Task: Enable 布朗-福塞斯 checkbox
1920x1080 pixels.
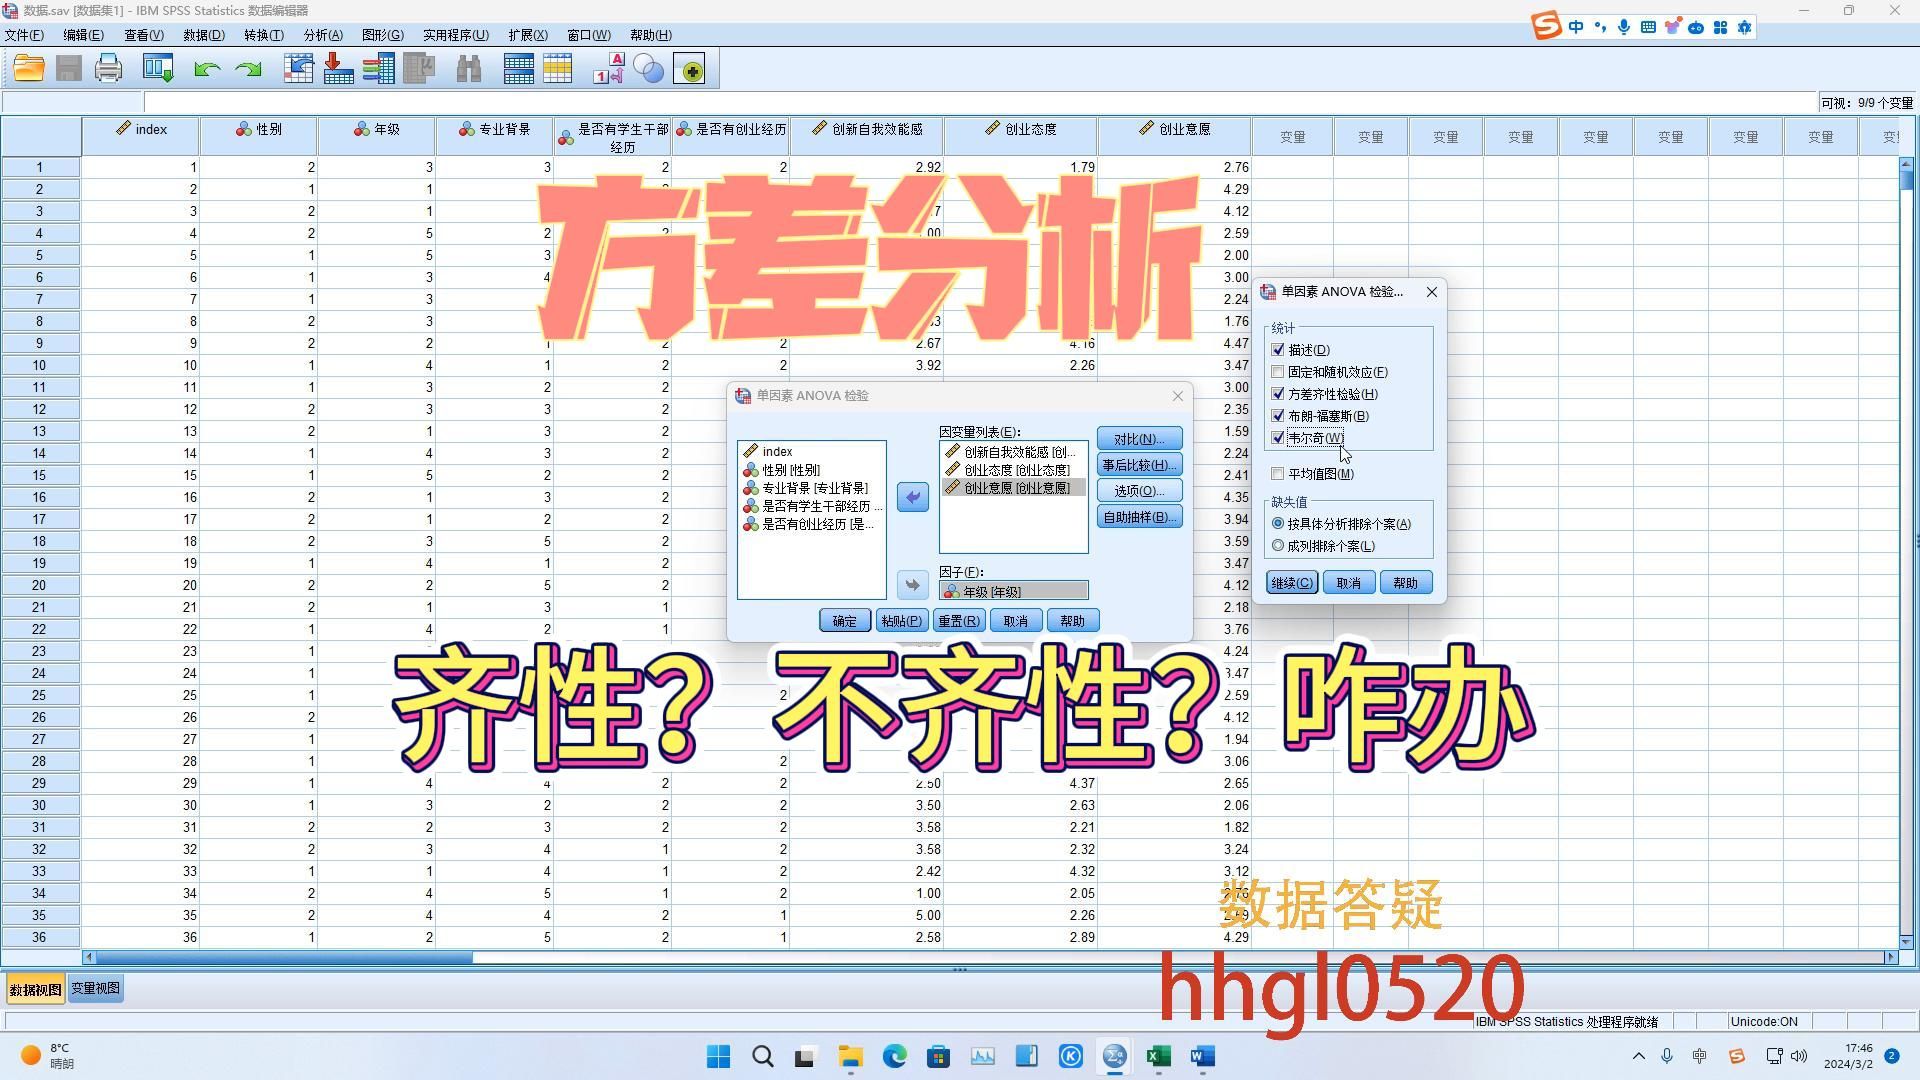Action: coord(1278,415)
